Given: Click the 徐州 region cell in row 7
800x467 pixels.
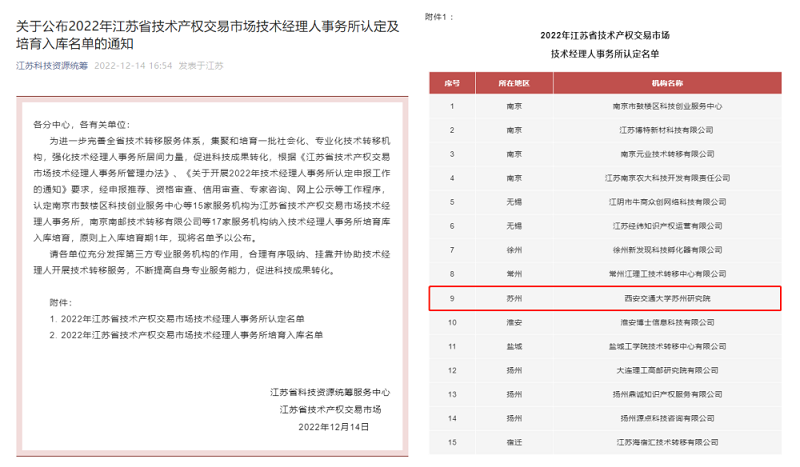Looking at the screenshot, I should point(514,250).
